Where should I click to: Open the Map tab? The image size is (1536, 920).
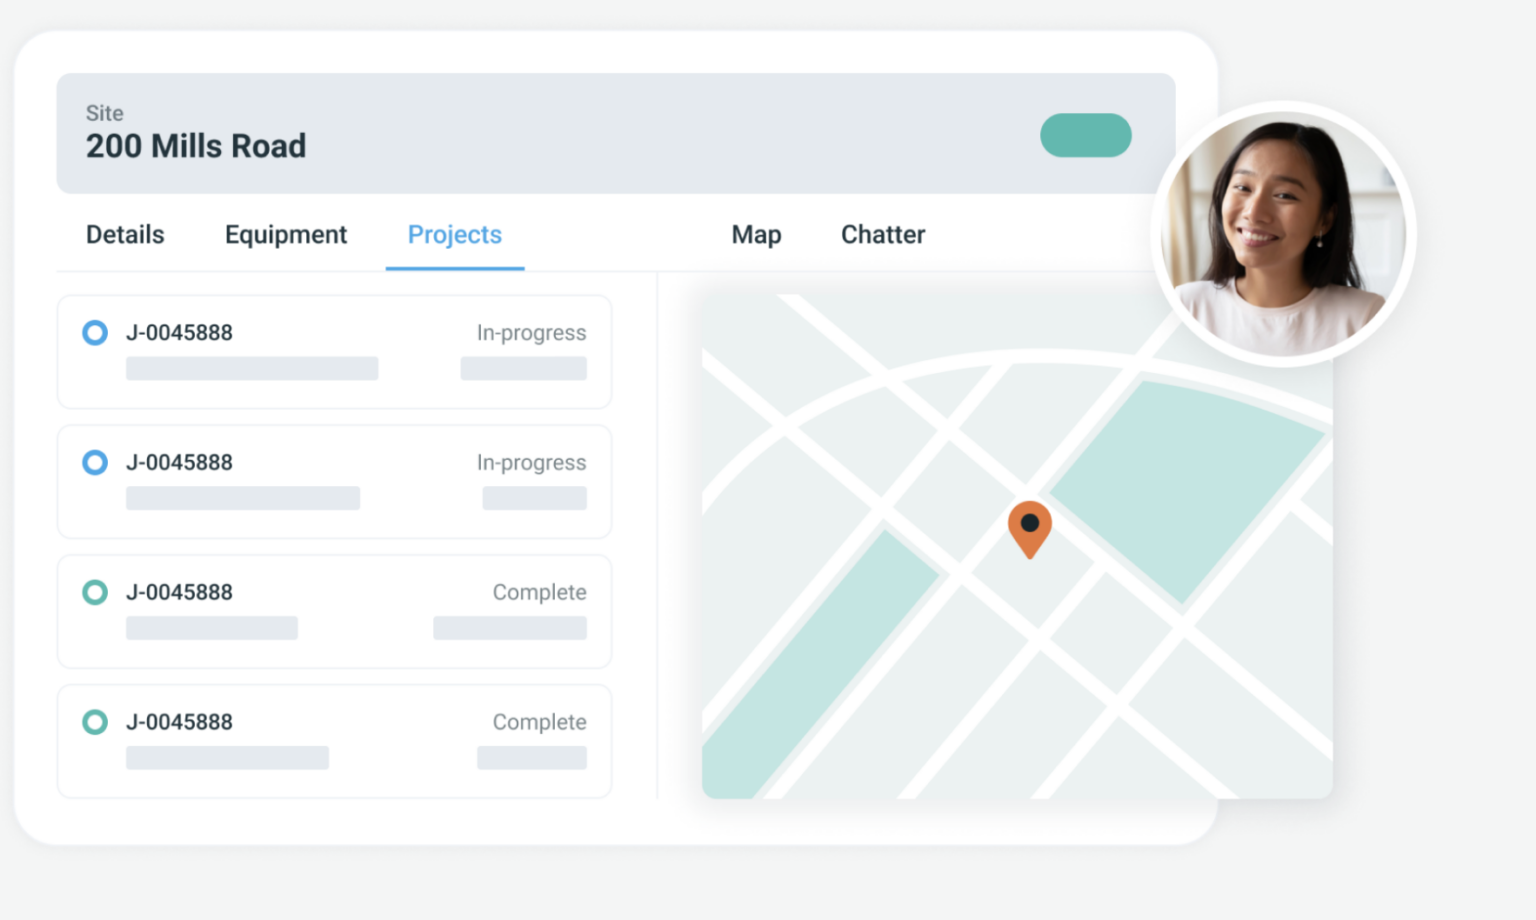click(756, 234)
